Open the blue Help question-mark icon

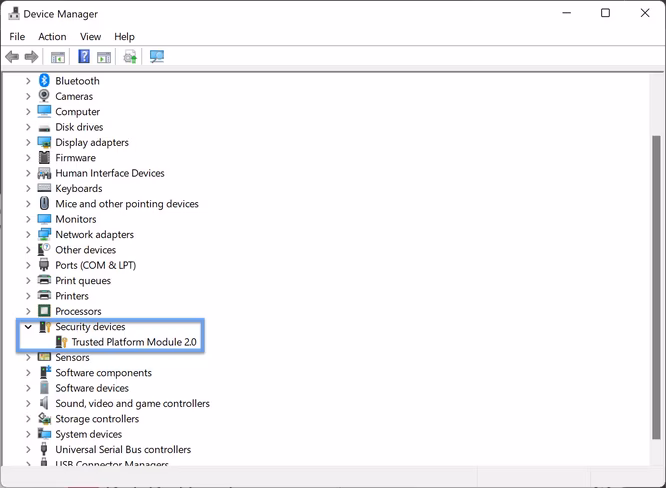84,56
